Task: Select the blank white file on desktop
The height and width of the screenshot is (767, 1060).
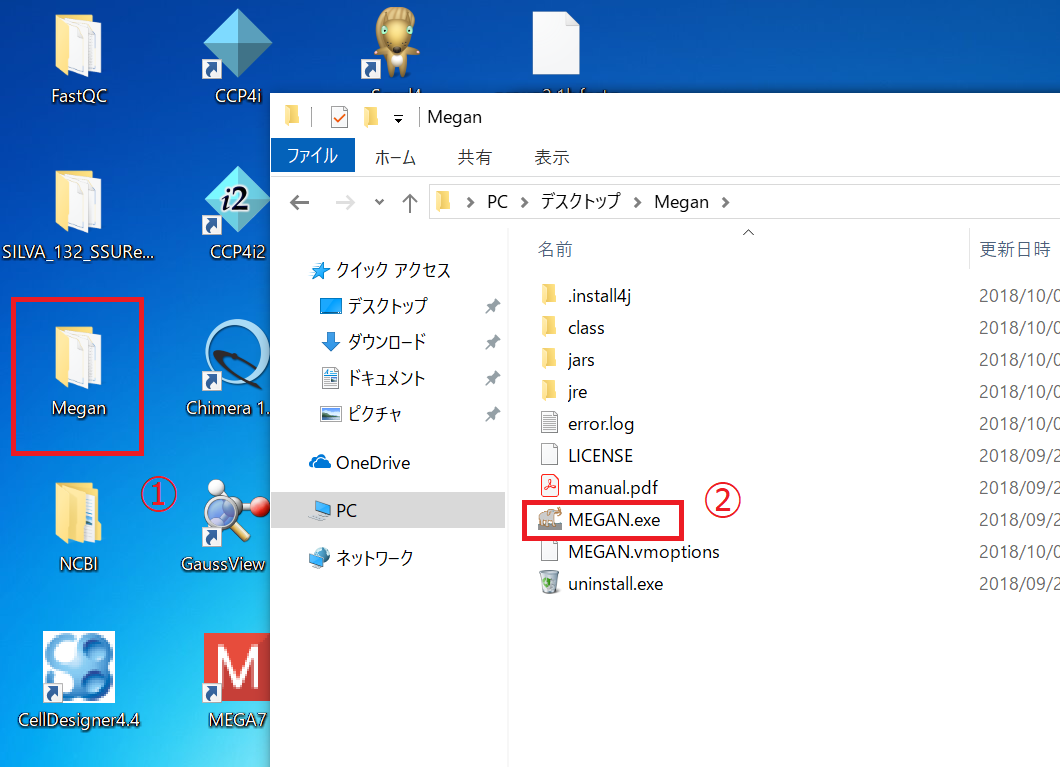Action: point(556,43)
